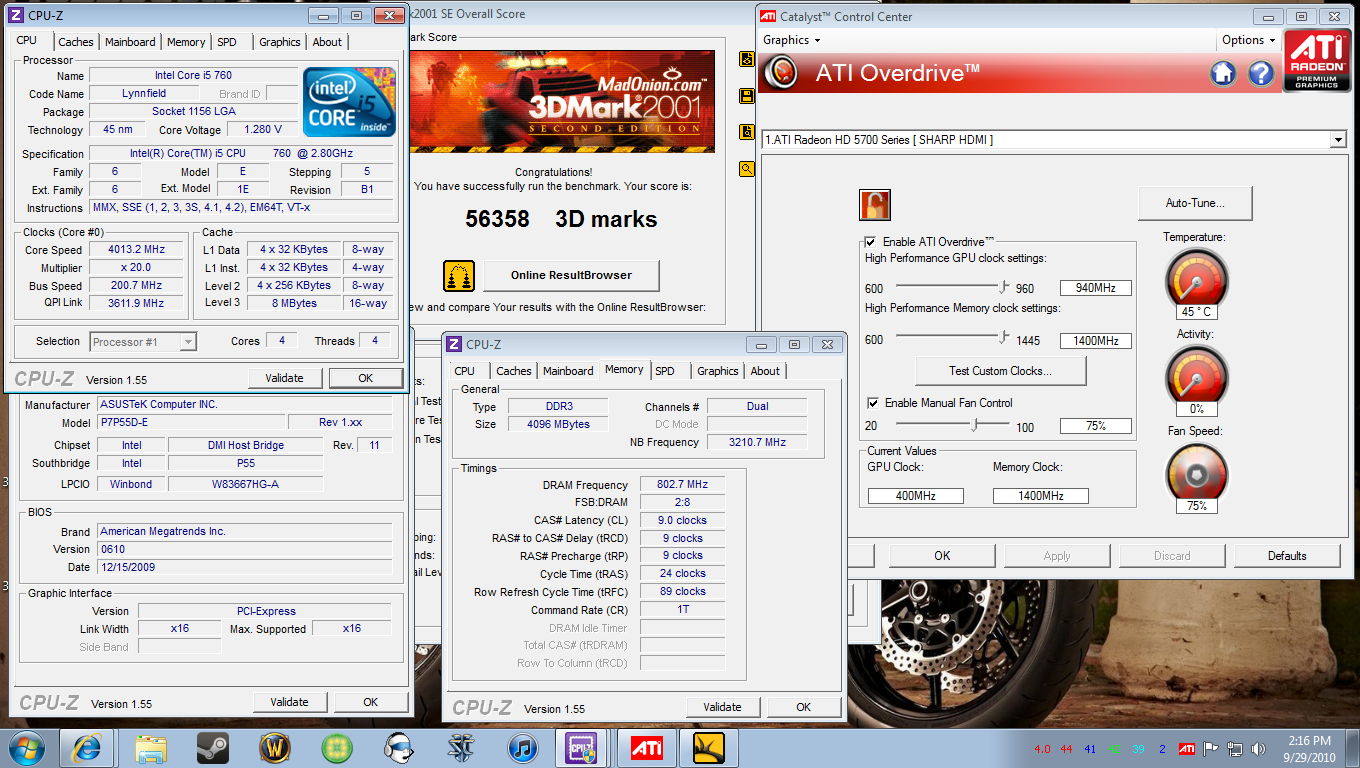The image size is (1360, 768).
Task: Click Test Custom Clocks... button
Action: pyautogui.click(x=1000, y=371)
